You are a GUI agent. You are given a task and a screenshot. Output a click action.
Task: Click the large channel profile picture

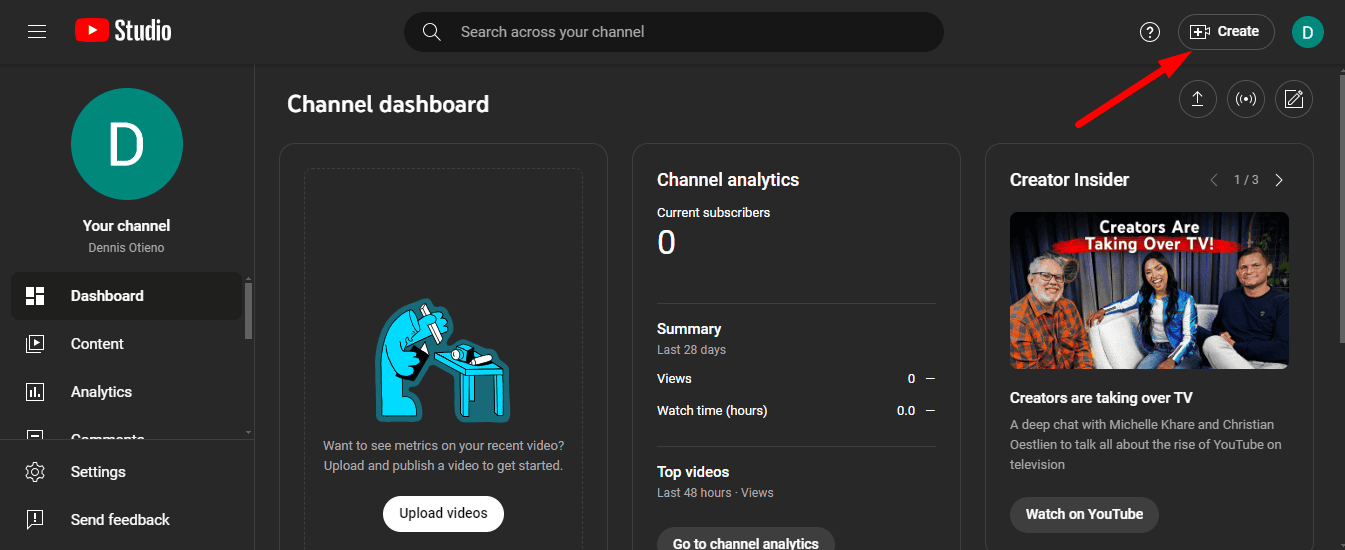(127, 144)
